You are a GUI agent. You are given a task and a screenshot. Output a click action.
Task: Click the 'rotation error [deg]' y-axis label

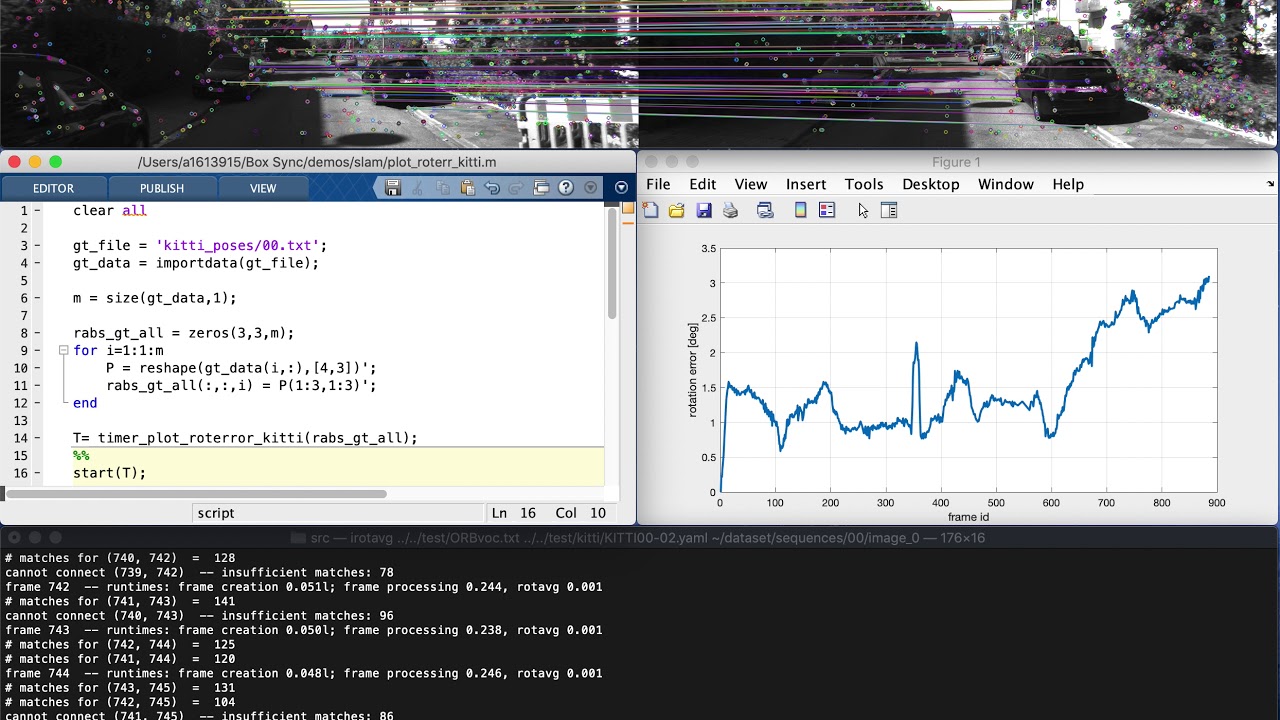coord(692,370)
